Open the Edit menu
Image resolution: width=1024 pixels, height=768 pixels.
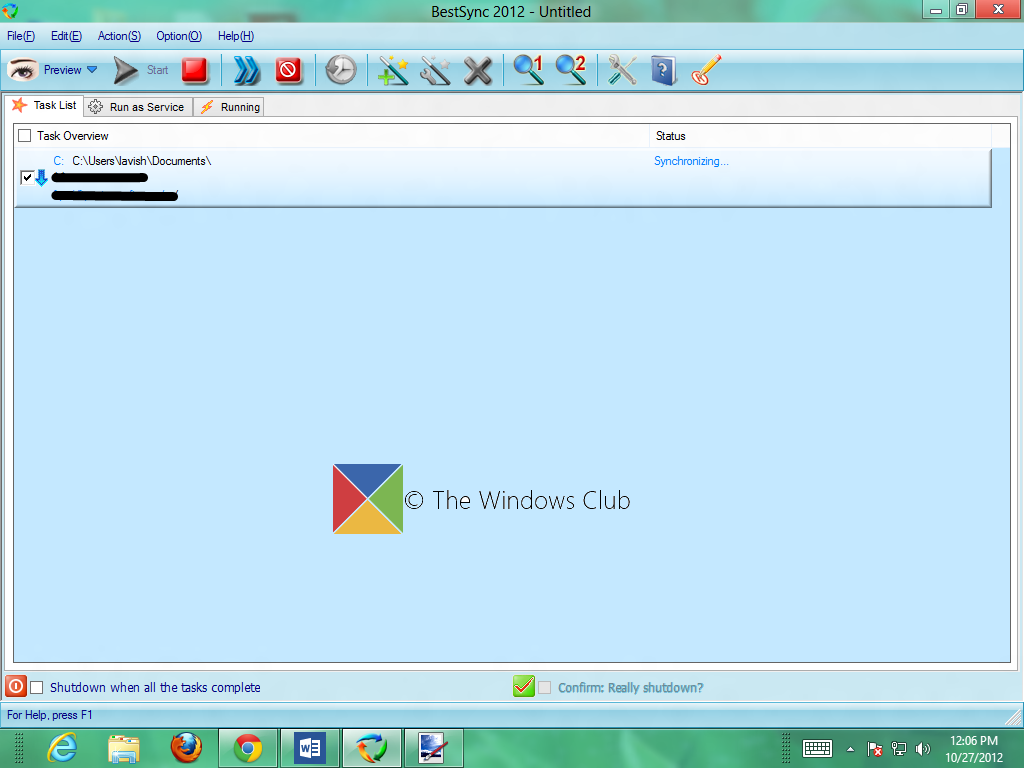tap(67, 36)
